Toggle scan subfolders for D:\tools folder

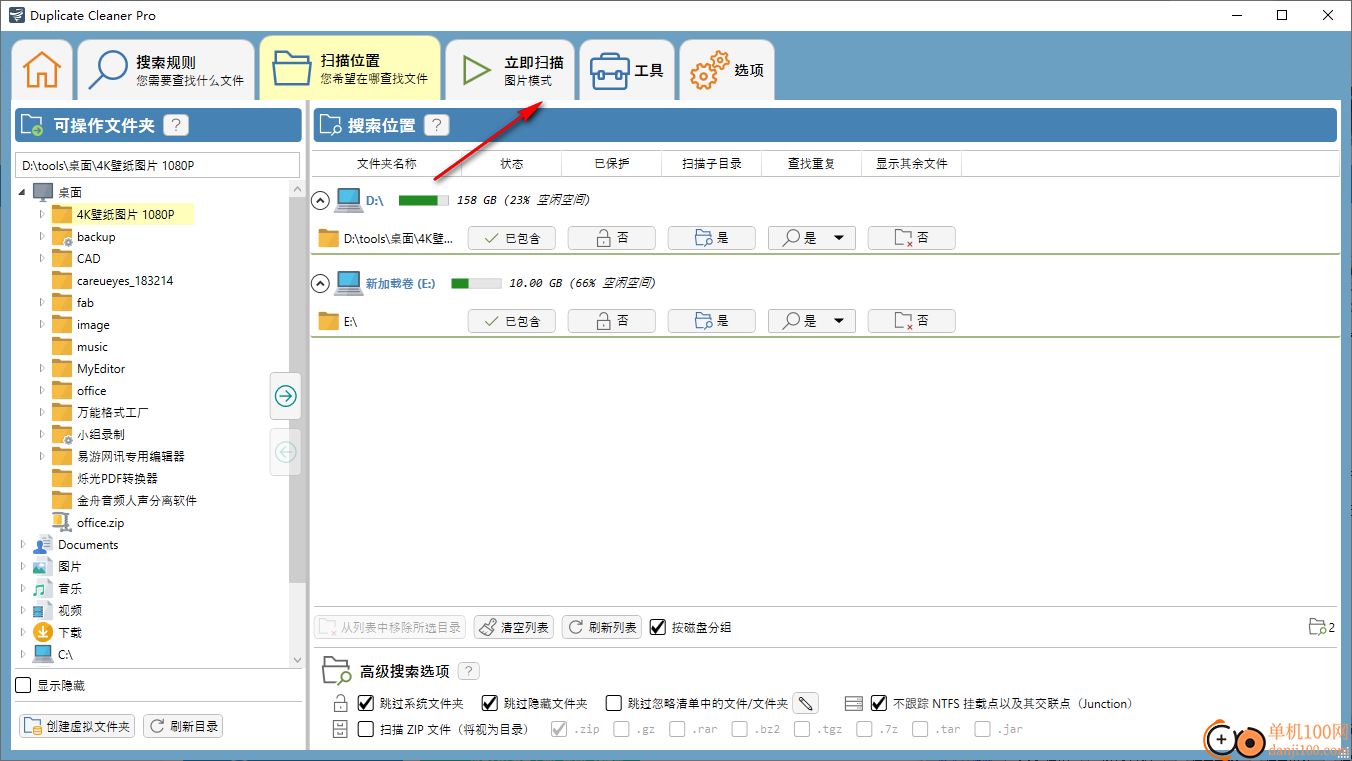coord(712,238)
